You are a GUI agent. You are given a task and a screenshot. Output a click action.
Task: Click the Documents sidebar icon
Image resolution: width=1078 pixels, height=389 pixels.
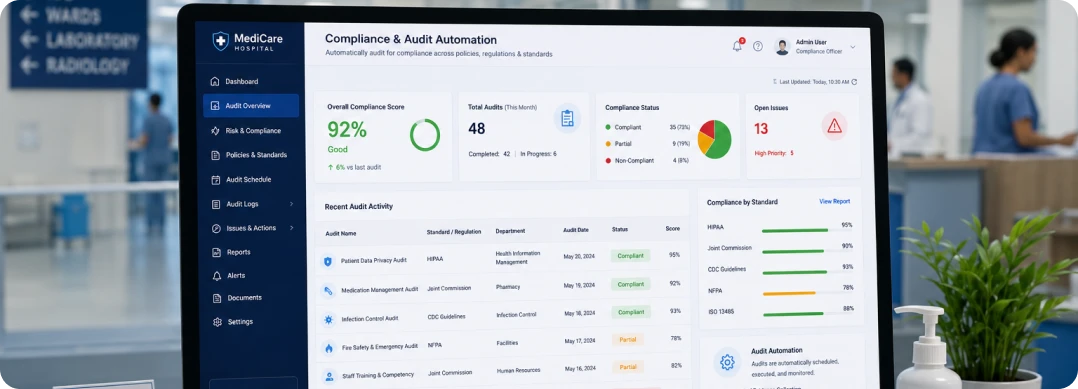(x=217, y=298)
